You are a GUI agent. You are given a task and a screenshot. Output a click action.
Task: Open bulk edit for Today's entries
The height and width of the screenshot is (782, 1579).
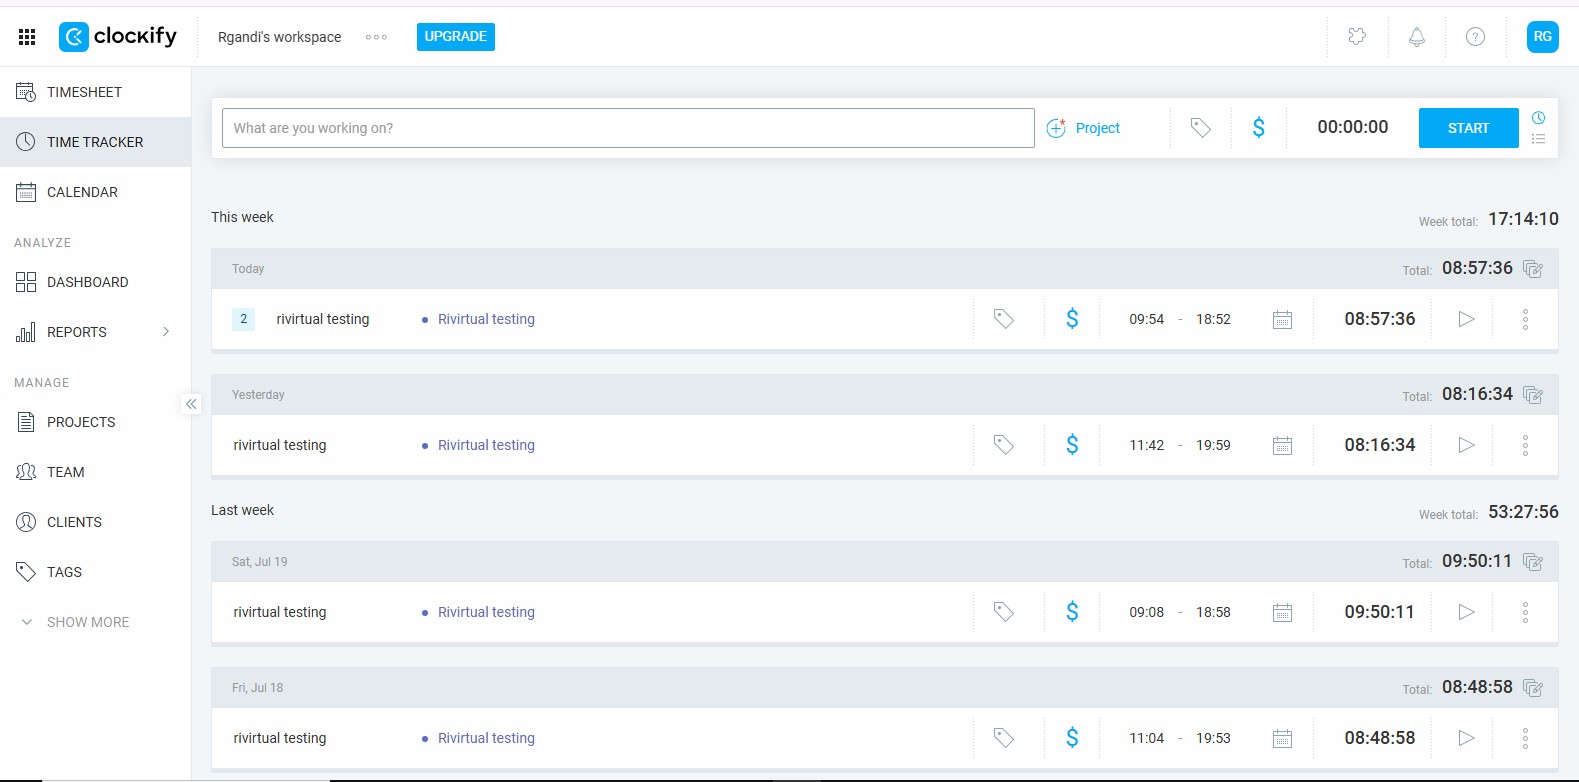[x=1532, y=269]
